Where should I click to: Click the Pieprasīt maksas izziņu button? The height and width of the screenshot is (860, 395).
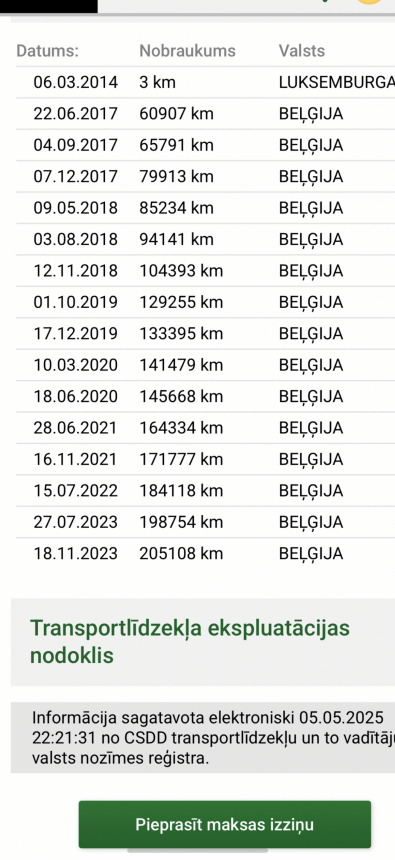225,824
